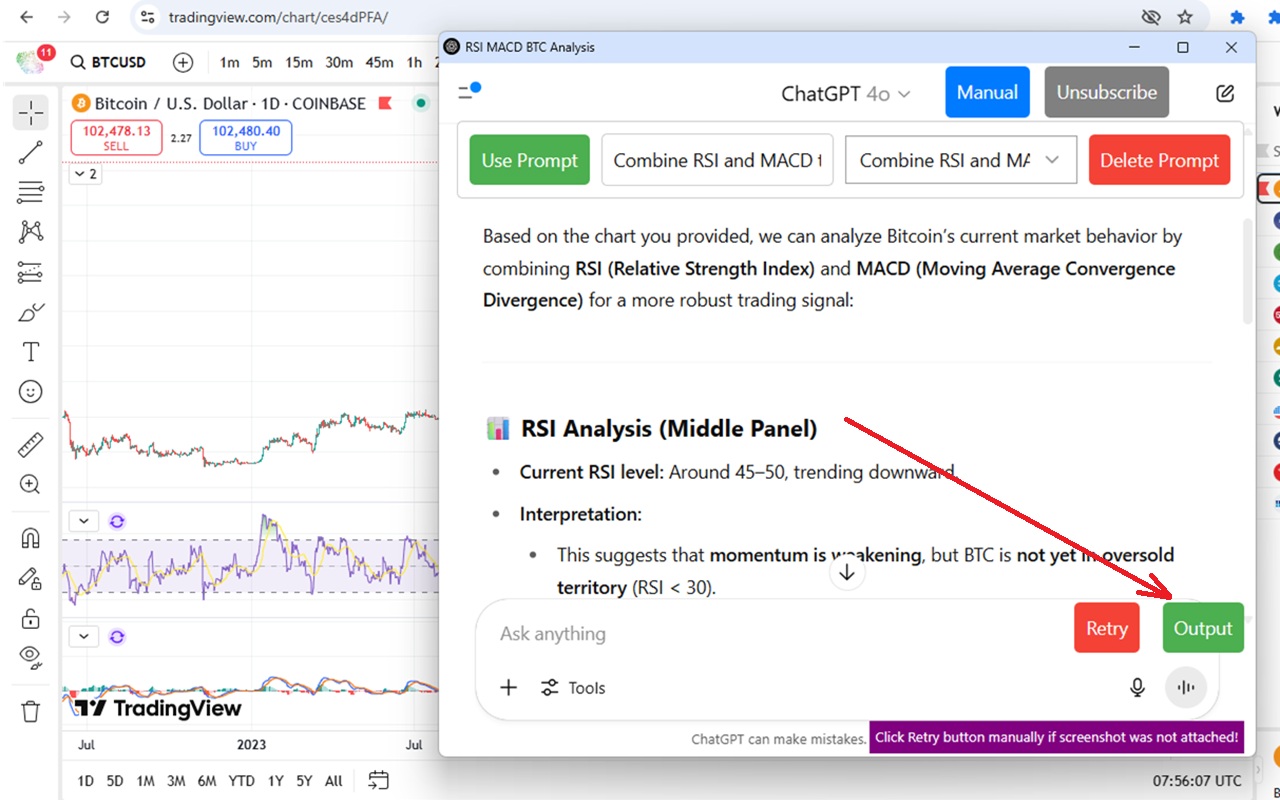Viewport: 1280px width, 800px height.
Task: Select the trend line drawing tool
Action: (x=30, y=152)
